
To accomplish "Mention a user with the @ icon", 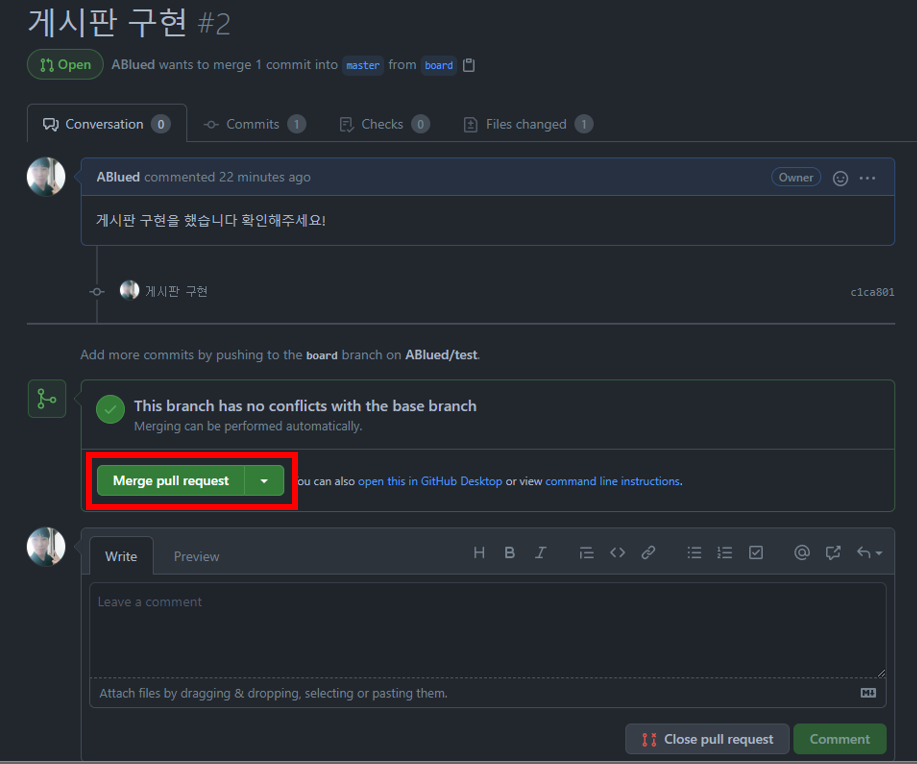I will click(x=802, y=553).
